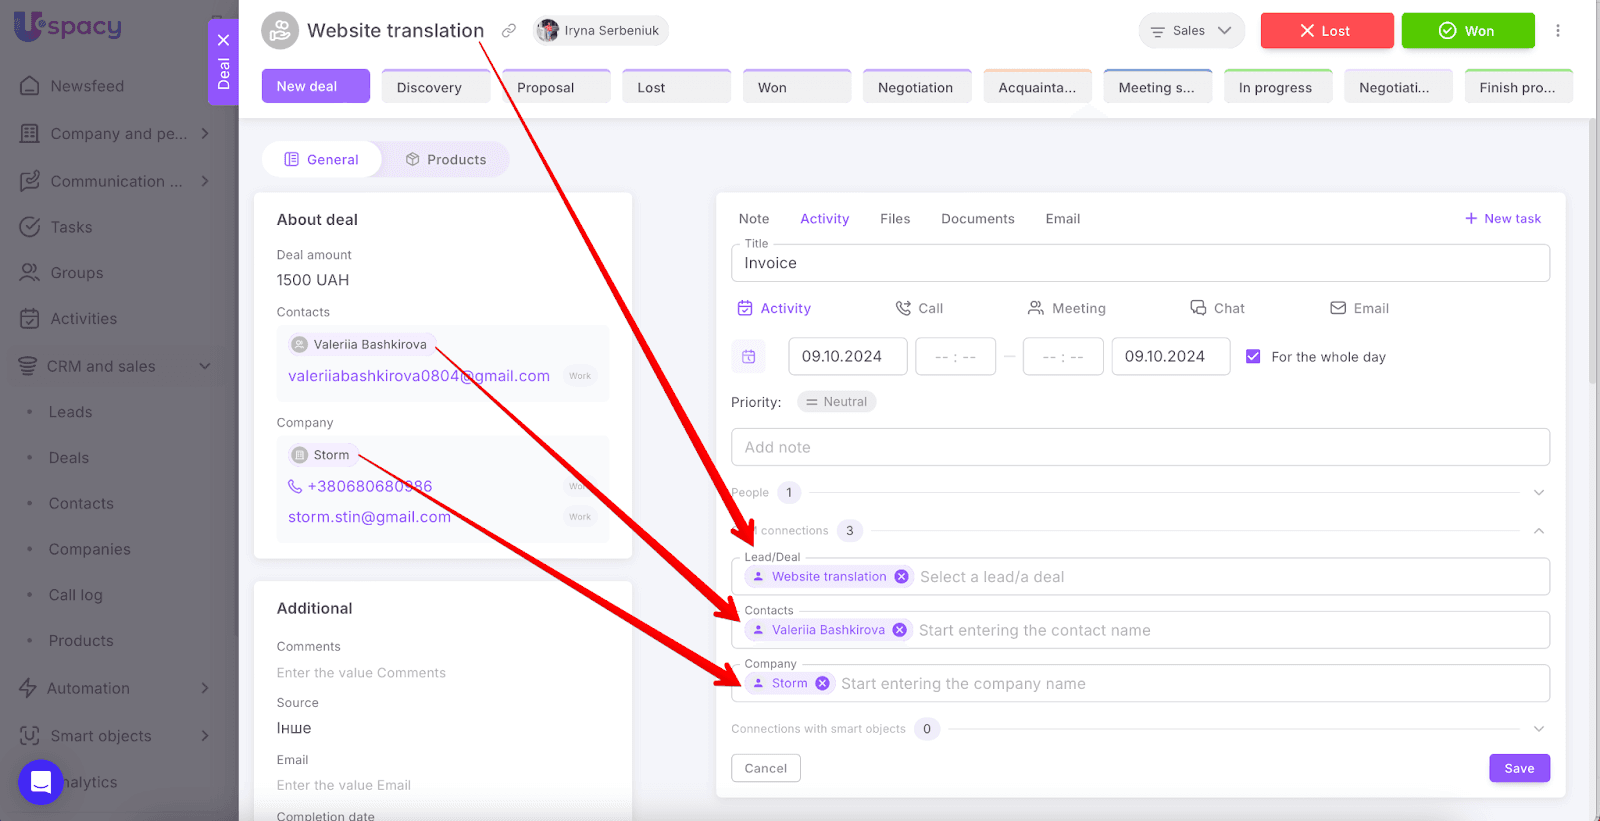Click the calendar icon next to start date
The width and height of the screenshot is (1600, 821).
(x=749, y=357)
